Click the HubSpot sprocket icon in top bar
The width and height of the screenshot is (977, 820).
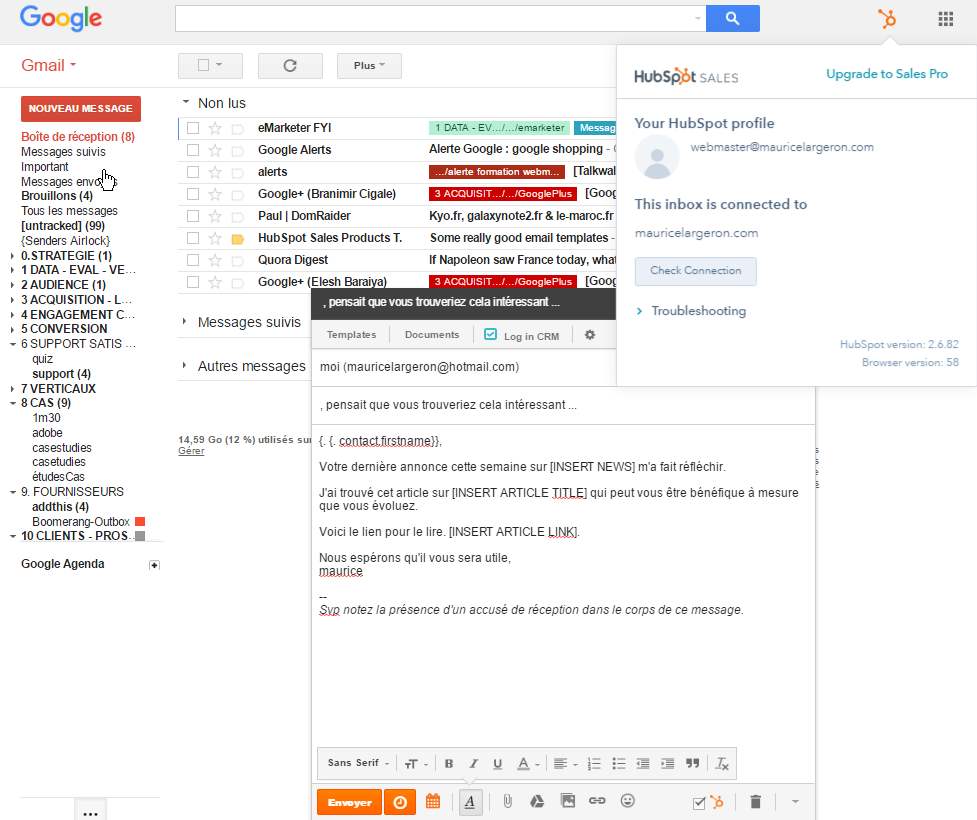(887, 19)
